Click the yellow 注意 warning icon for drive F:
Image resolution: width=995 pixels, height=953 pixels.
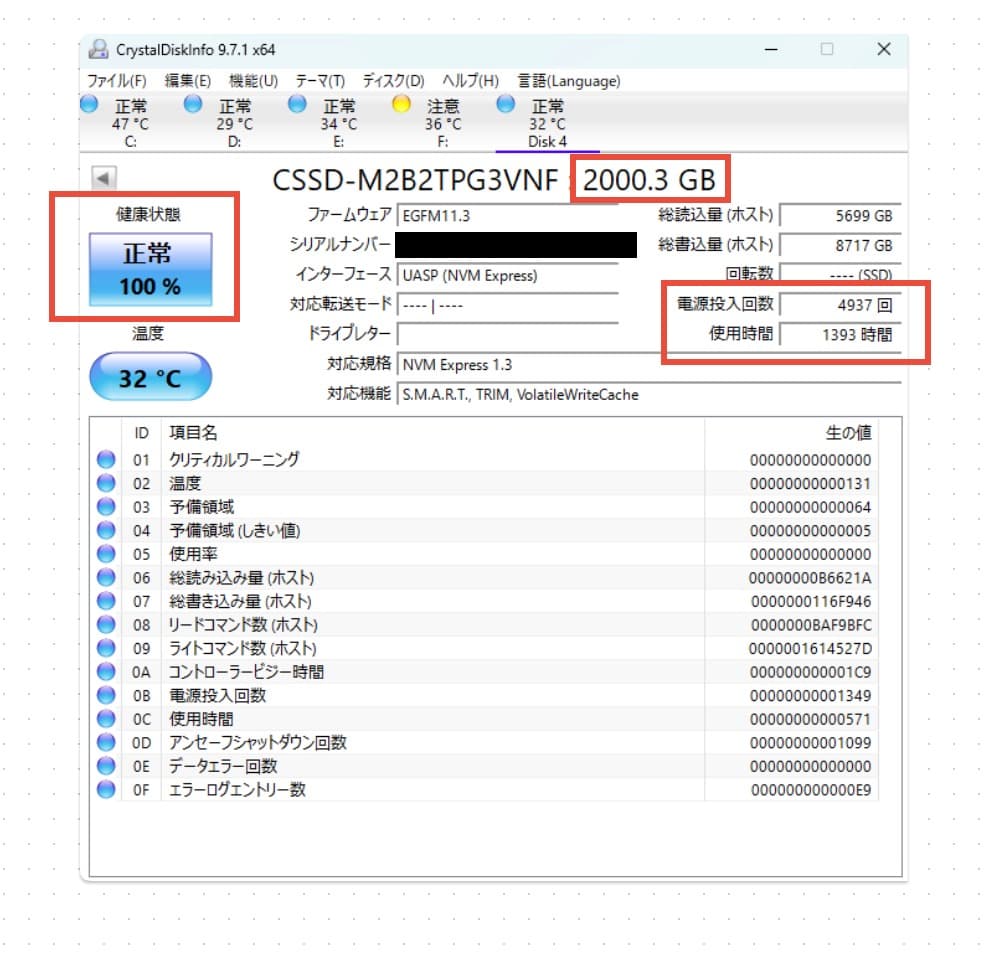tap(400, 104)
